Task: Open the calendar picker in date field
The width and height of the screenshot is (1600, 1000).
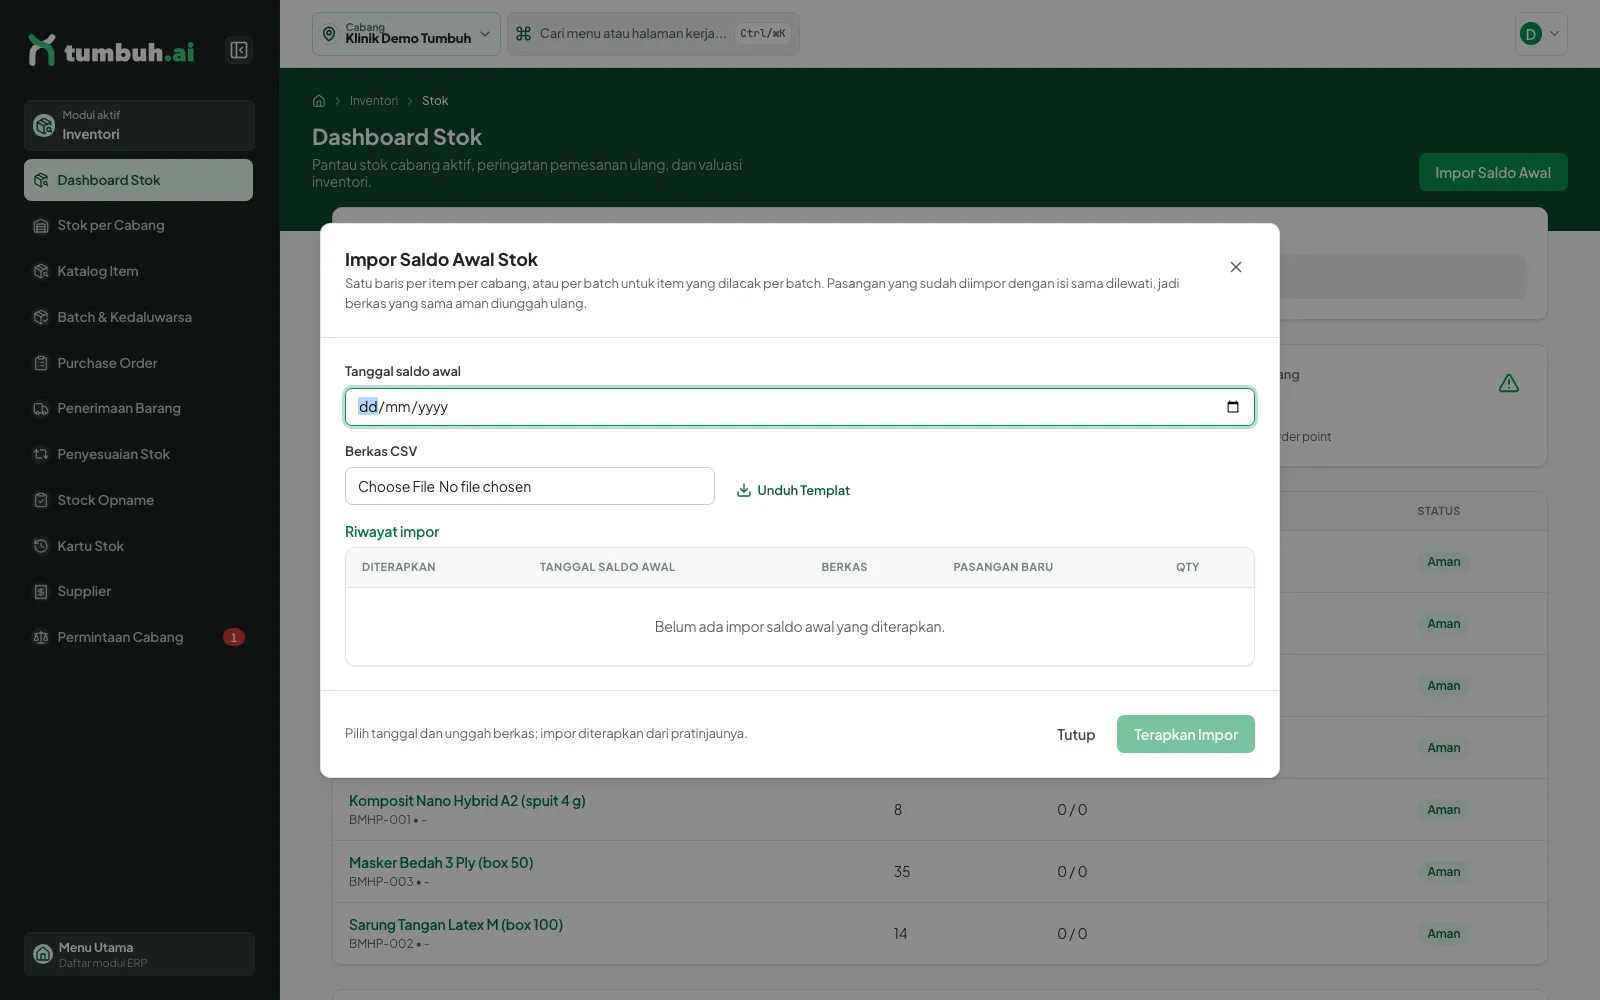Action: coord(1232,407)
